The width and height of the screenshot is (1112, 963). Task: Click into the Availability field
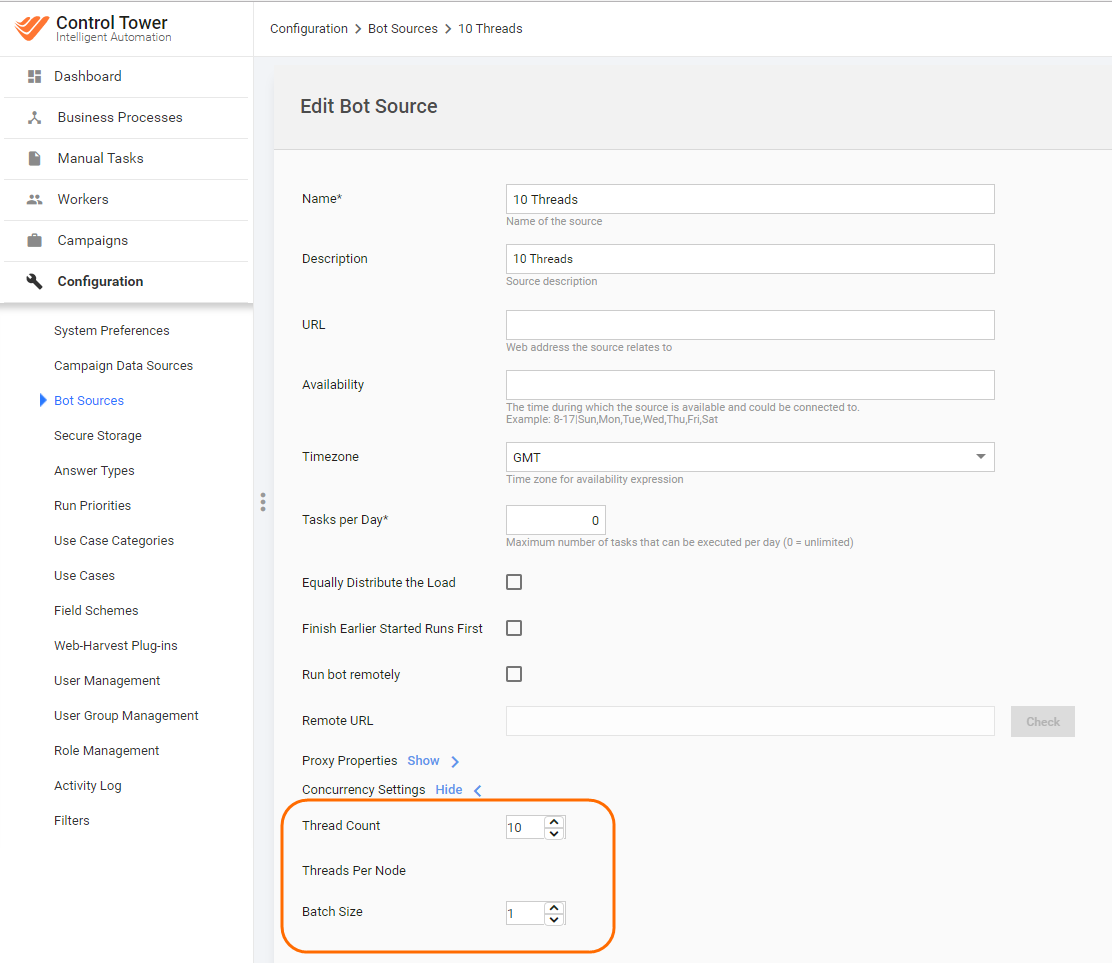click(x=750, y=385)
